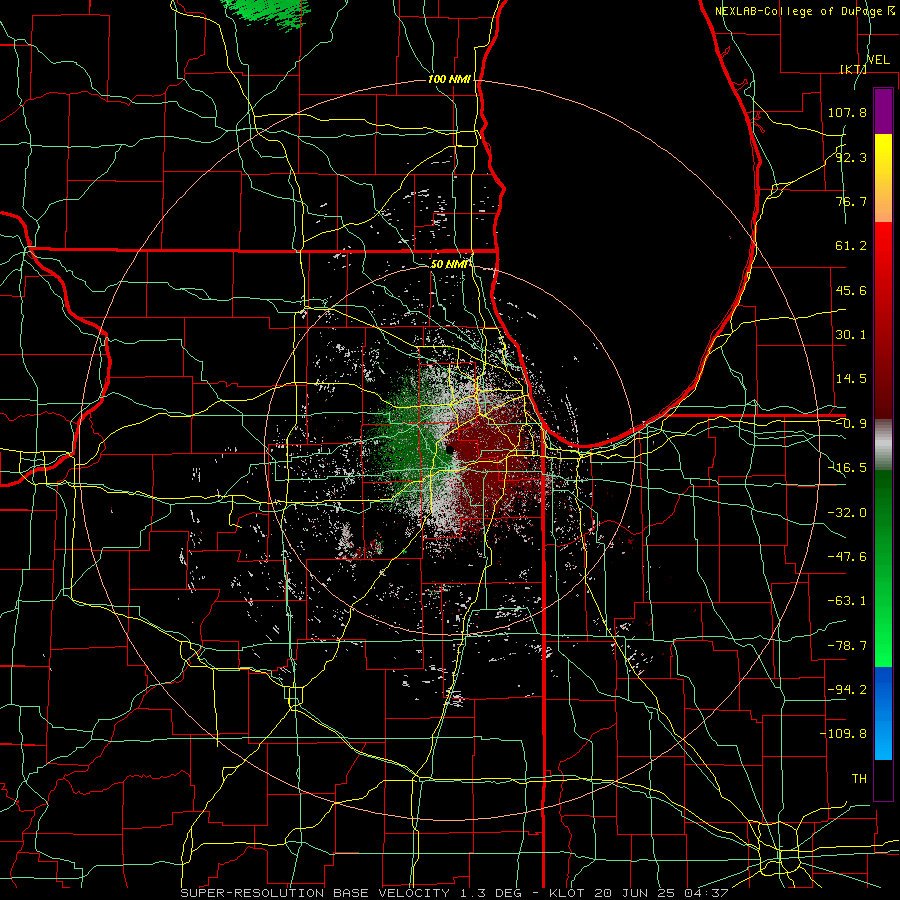Click the 107.8 scale value
900x900 pixels.
pyautogui.click(x=847, y=112)
